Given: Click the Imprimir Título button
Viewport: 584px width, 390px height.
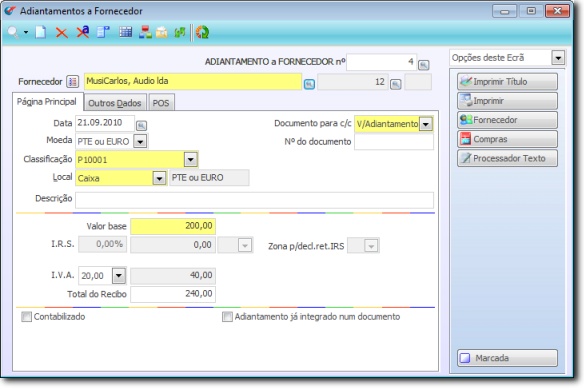Looking at the screenshot, I should 507,82.
